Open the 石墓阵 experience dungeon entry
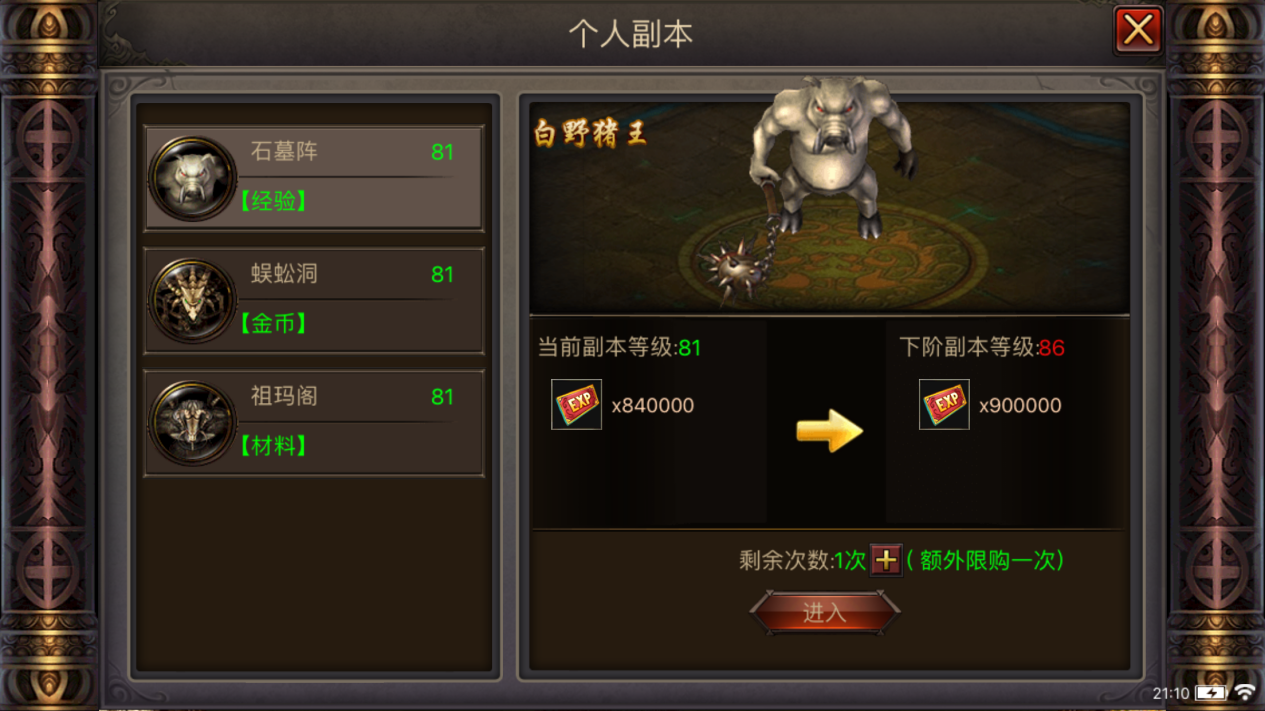 [314, 178]
